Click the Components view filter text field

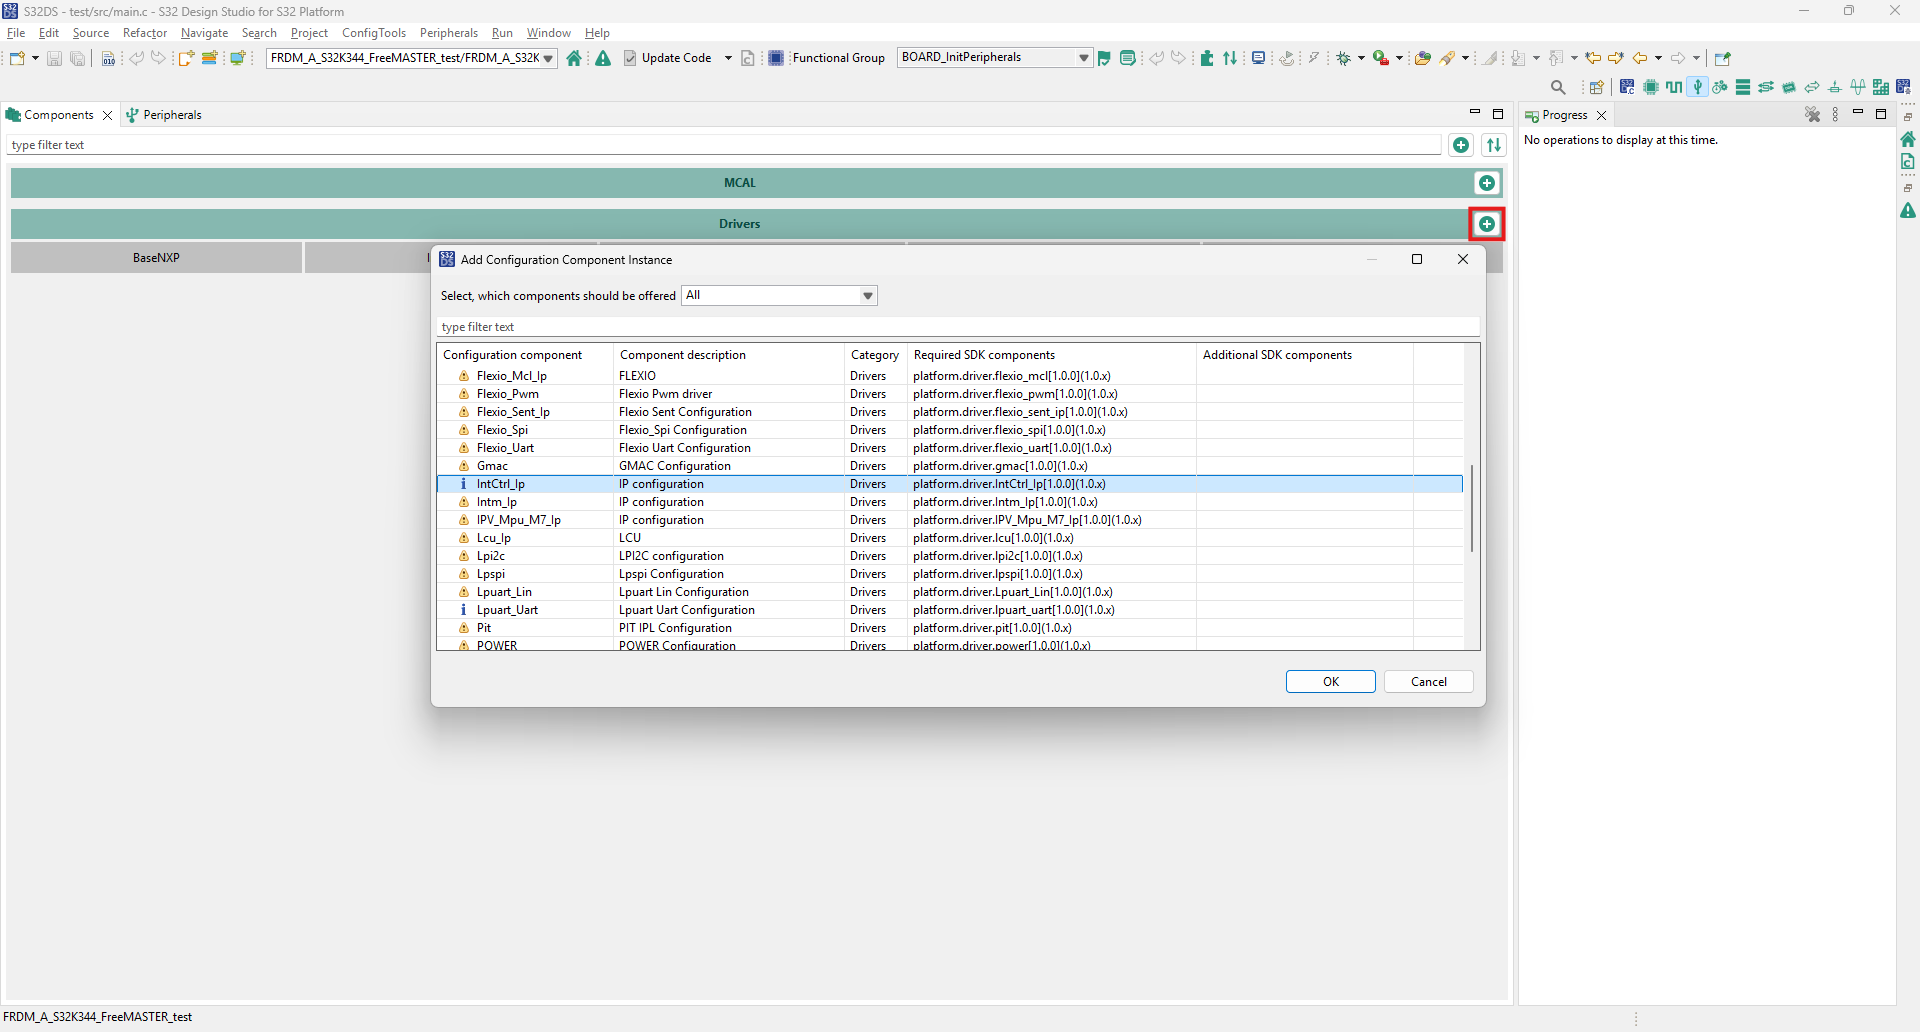tap(725, 145)
